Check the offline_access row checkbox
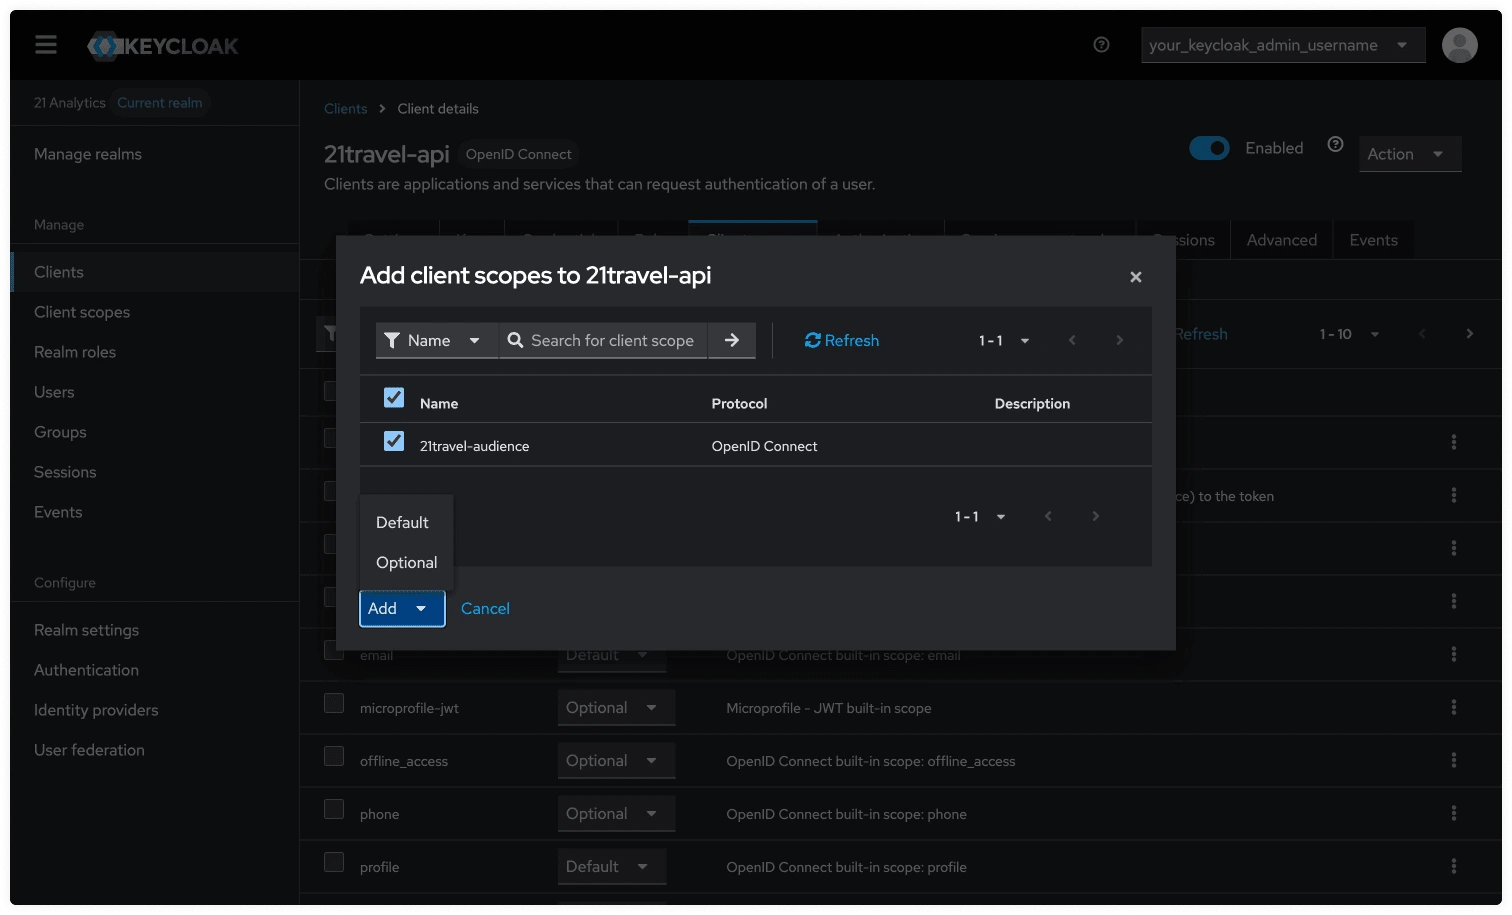Viewport: 1512px width, 915px height. pos(333,756)
